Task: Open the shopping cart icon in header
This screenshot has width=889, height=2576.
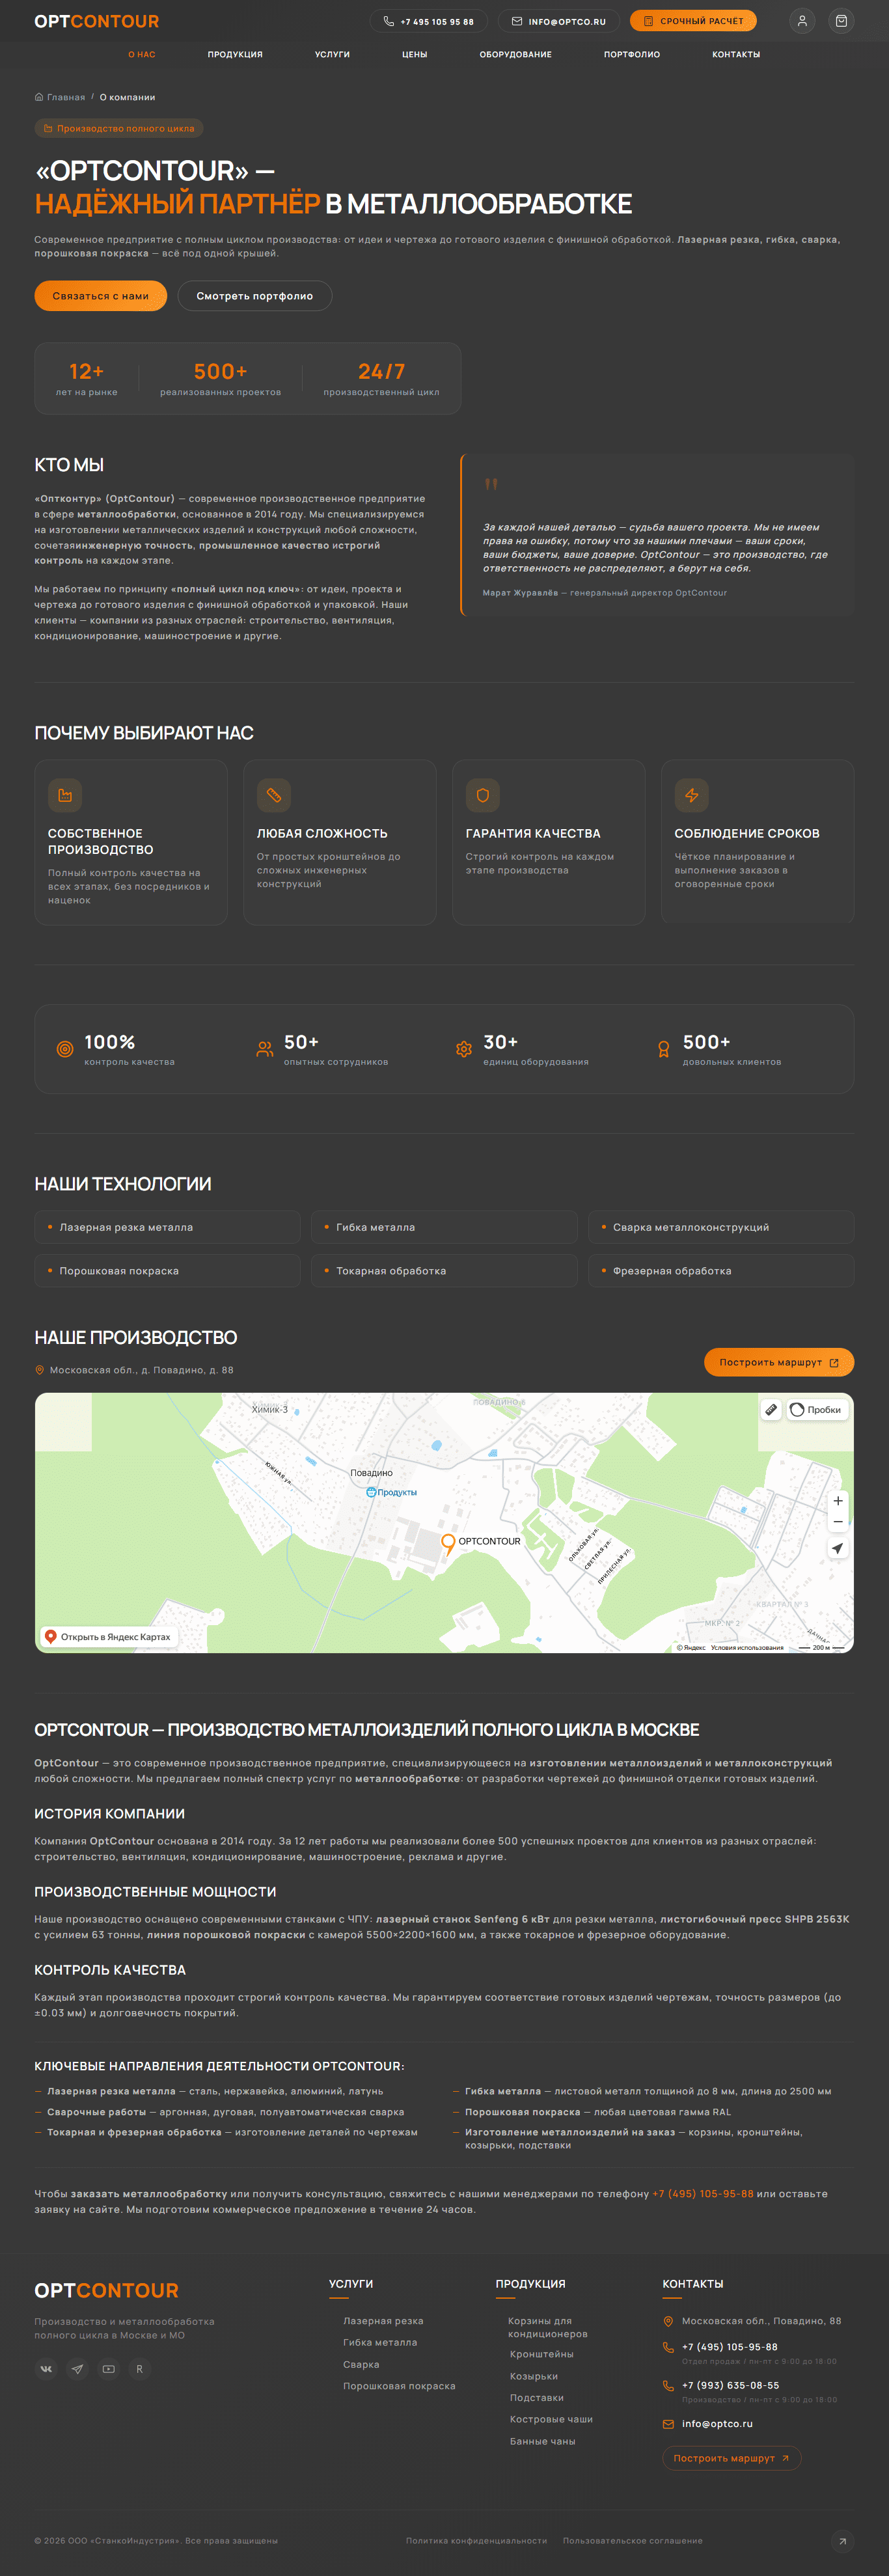Action: coord(841,21)
